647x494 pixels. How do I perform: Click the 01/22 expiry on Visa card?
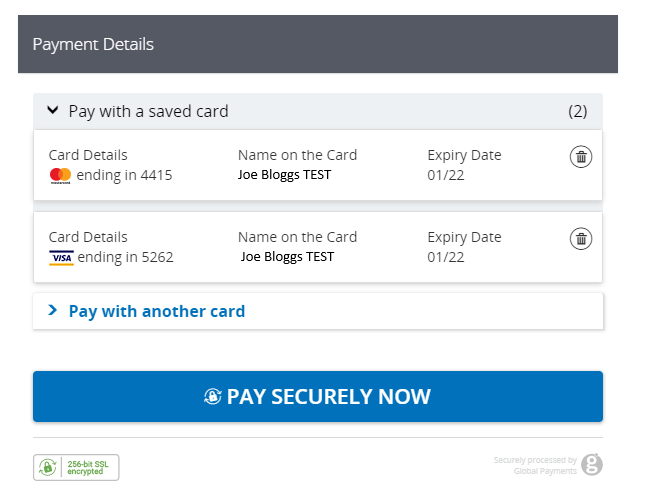point(446,257)
